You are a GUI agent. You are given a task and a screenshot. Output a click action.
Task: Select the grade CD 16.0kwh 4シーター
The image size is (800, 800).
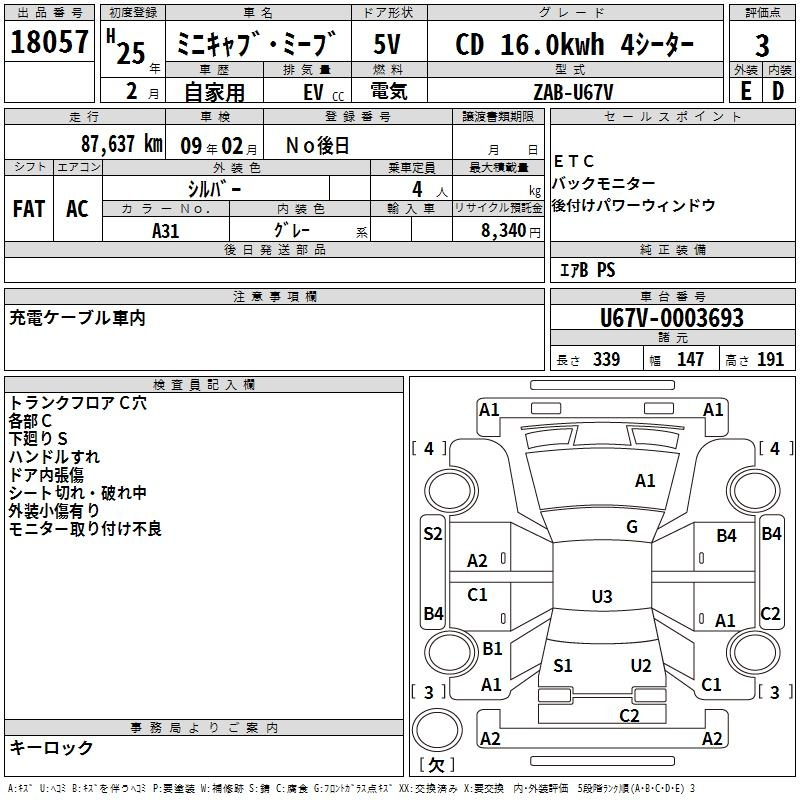(574, 45)
